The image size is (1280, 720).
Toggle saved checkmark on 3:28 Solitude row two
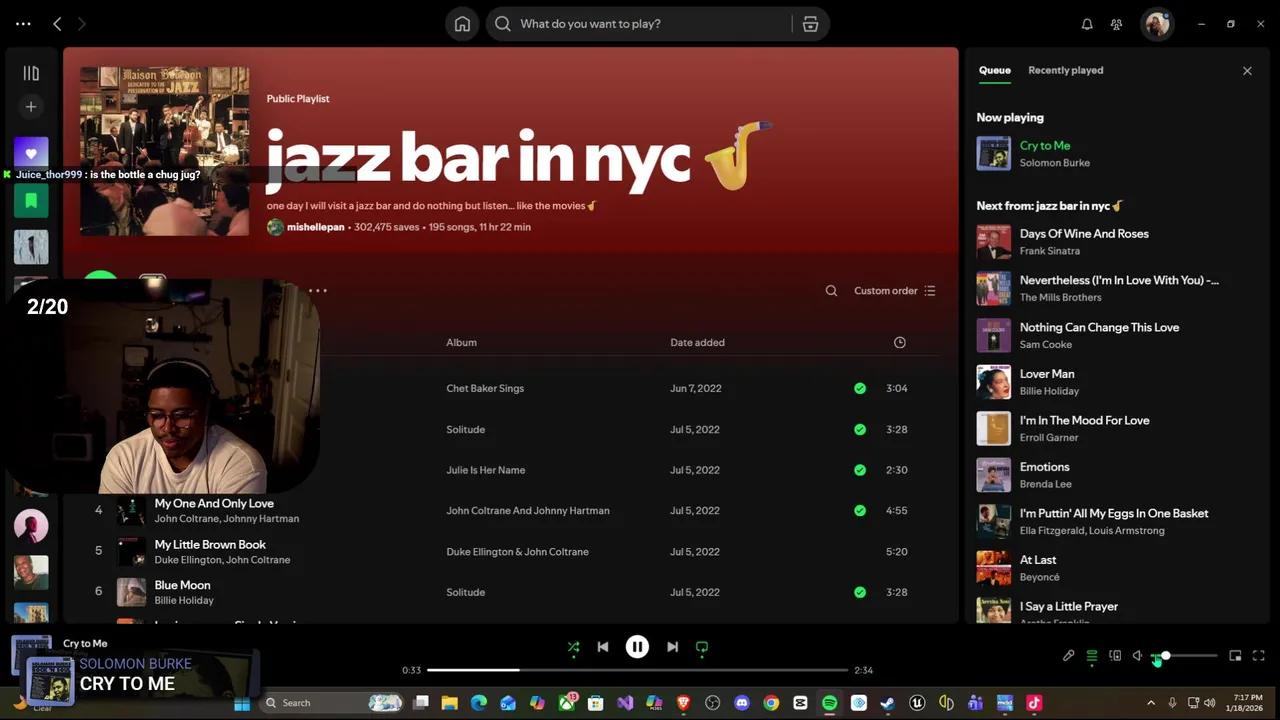860,429
